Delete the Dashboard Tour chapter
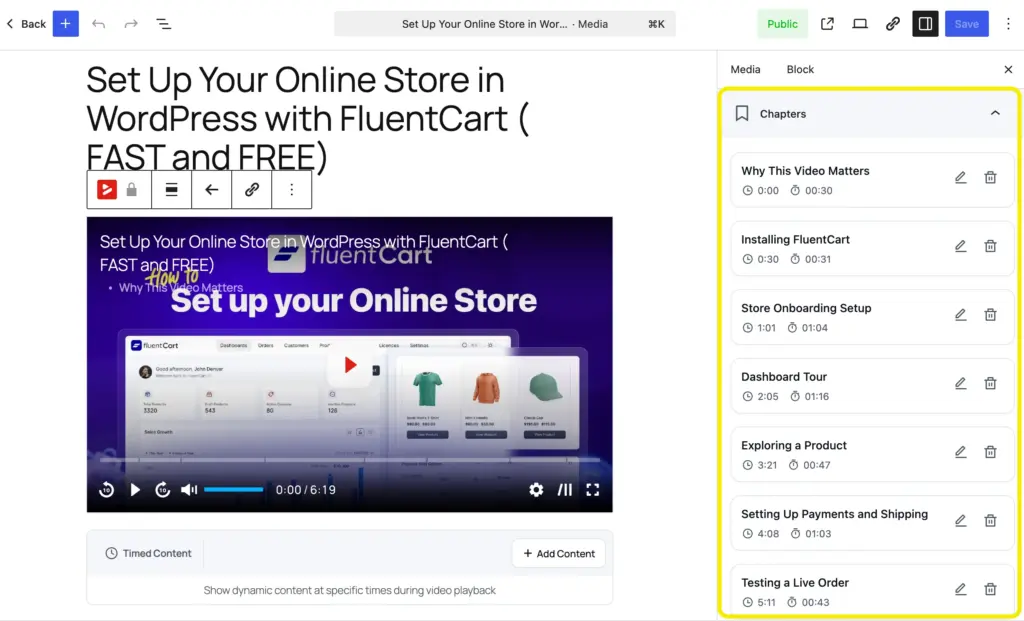Screen dimensions: 1024x621 pyautogui.click(x=991, y=383)
